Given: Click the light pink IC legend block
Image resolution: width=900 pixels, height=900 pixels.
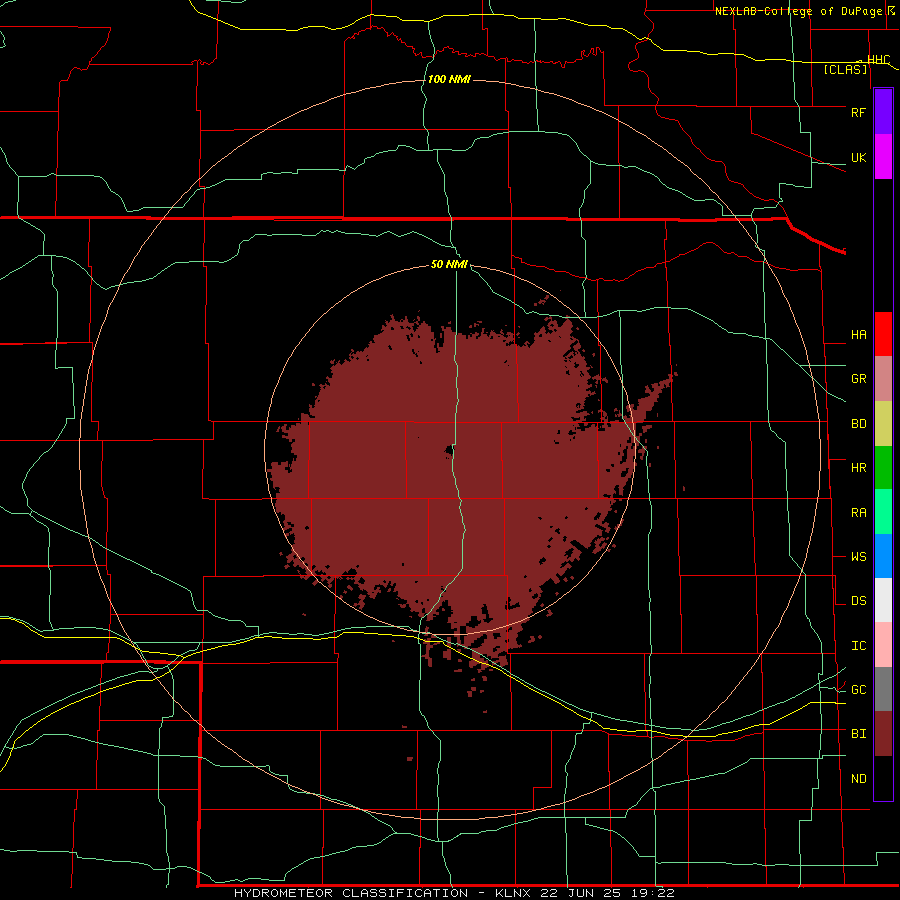Looking at the screenshot, I should point(883,645).
